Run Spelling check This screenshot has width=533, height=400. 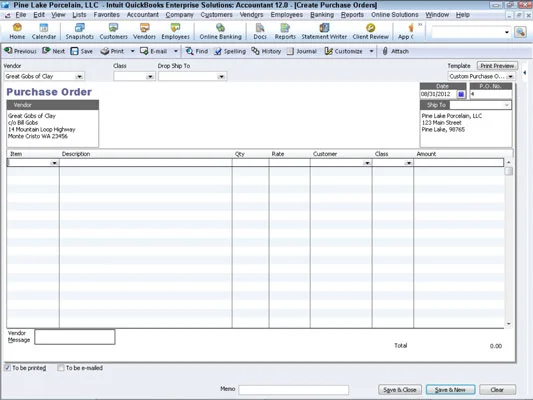(230, 51)
